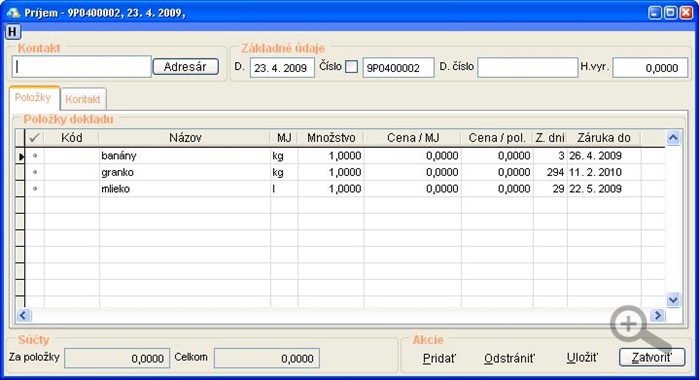
Task: Open the Adresár address book button
Action: coord(185,67)
